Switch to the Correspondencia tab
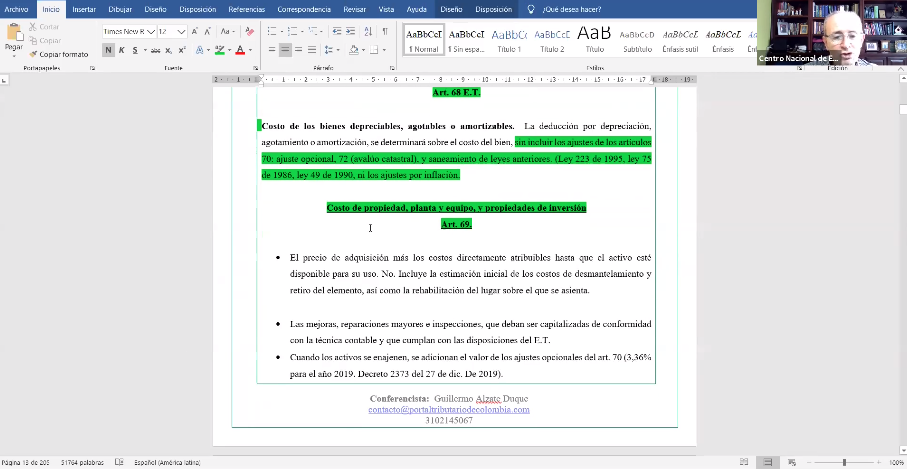907x470 pixels. coord(304,9)
